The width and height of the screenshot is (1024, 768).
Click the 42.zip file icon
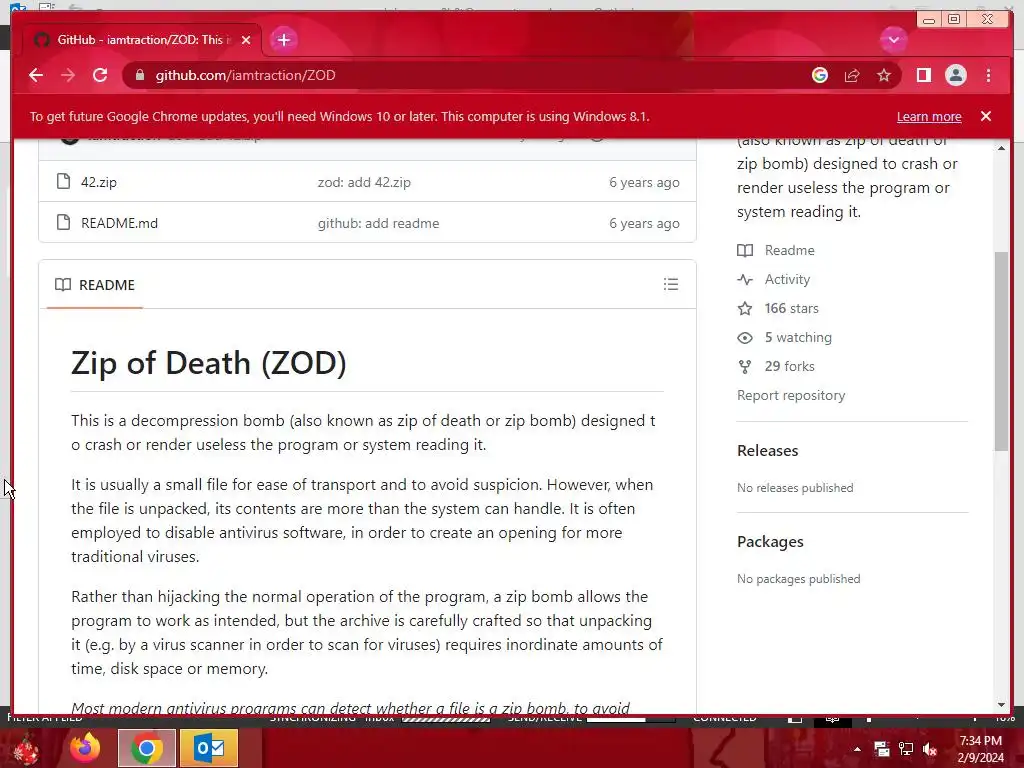(x=63, y=181)
